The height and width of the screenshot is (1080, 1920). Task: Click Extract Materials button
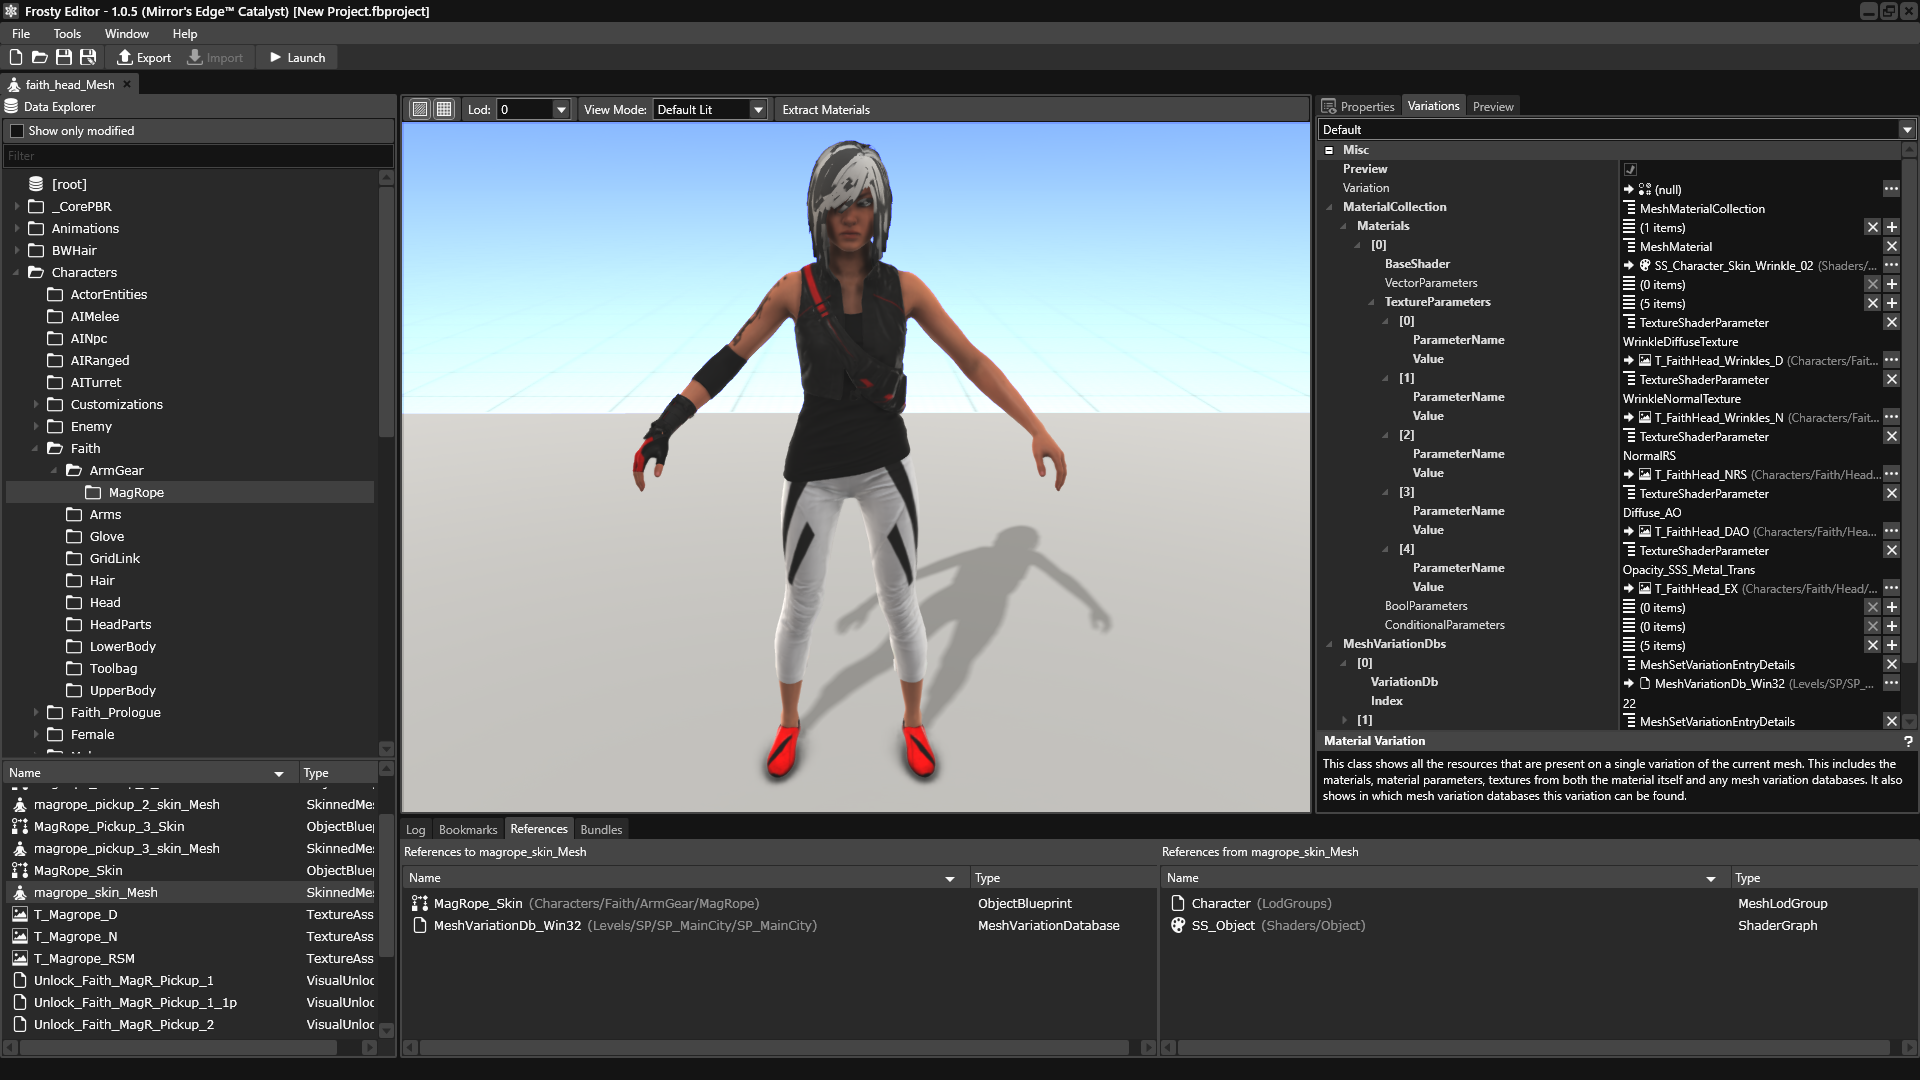pos(824,108)
